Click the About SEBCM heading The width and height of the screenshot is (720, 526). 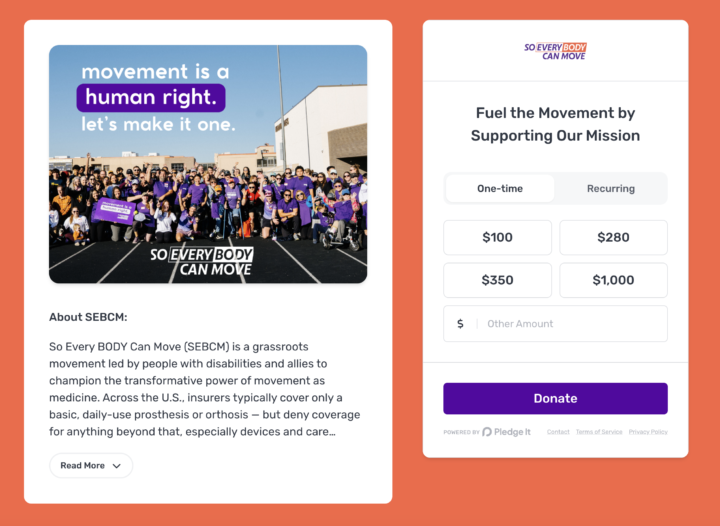[x=88, y=317]
